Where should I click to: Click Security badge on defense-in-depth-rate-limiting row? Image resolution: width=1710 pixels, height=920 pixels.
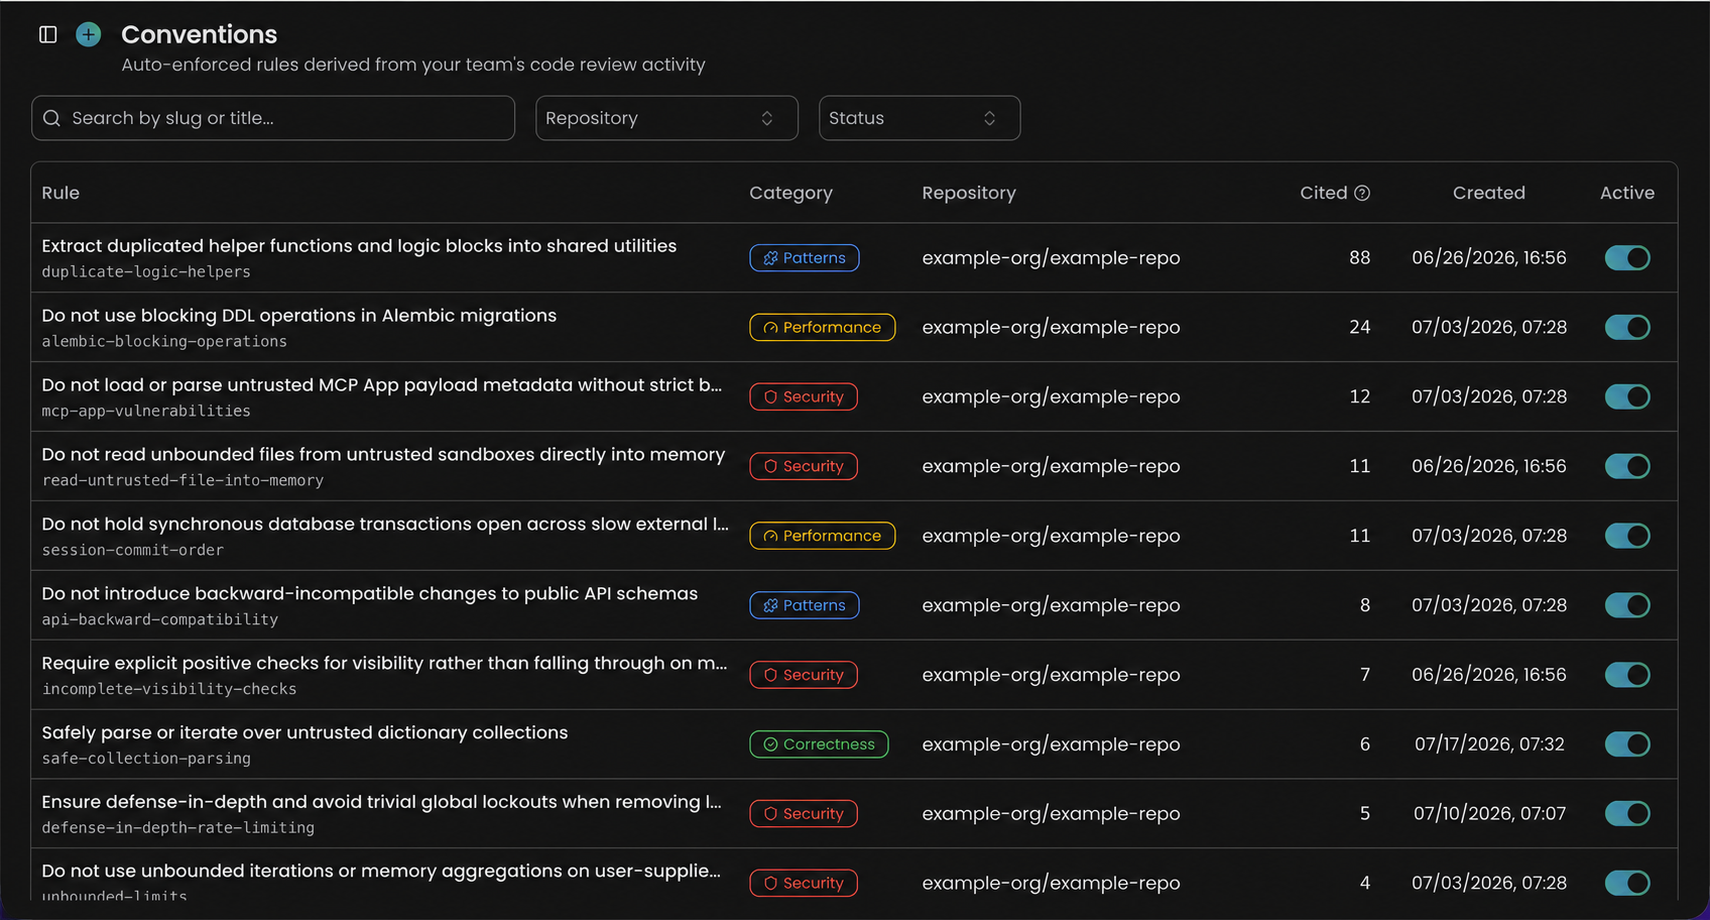[x=803, y=814]
